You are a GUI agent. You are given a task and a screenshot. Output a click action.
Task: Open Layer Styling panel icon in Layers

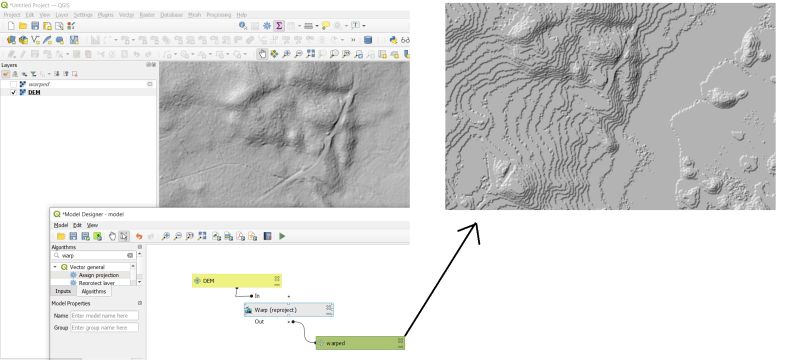pos(6,74)
